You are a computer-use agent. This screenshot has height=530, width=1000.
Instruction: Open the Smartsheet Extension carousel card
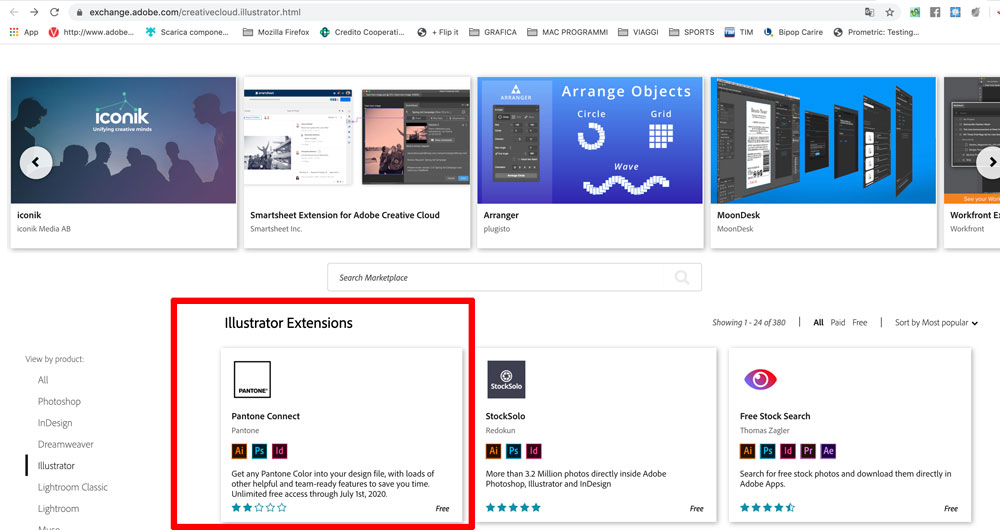tap(357, 163)
